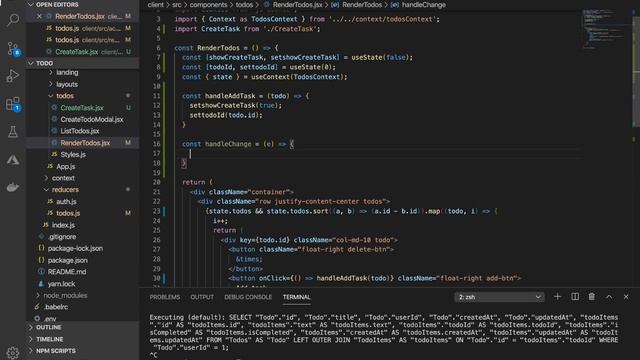Switch to the DEBUG CONSOLE tab
Viewport: 640px width, 360px height.
[248, 297]
